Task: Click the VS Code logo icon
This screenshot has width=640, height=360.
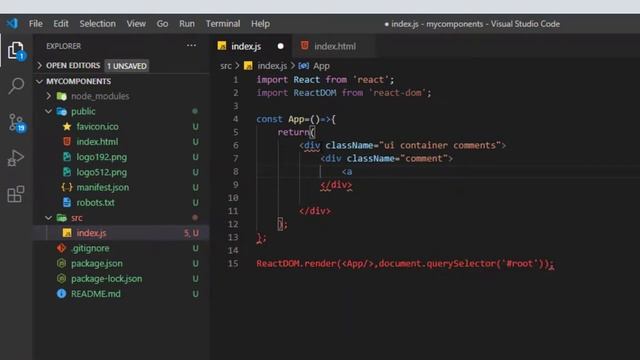Action: 12,24
